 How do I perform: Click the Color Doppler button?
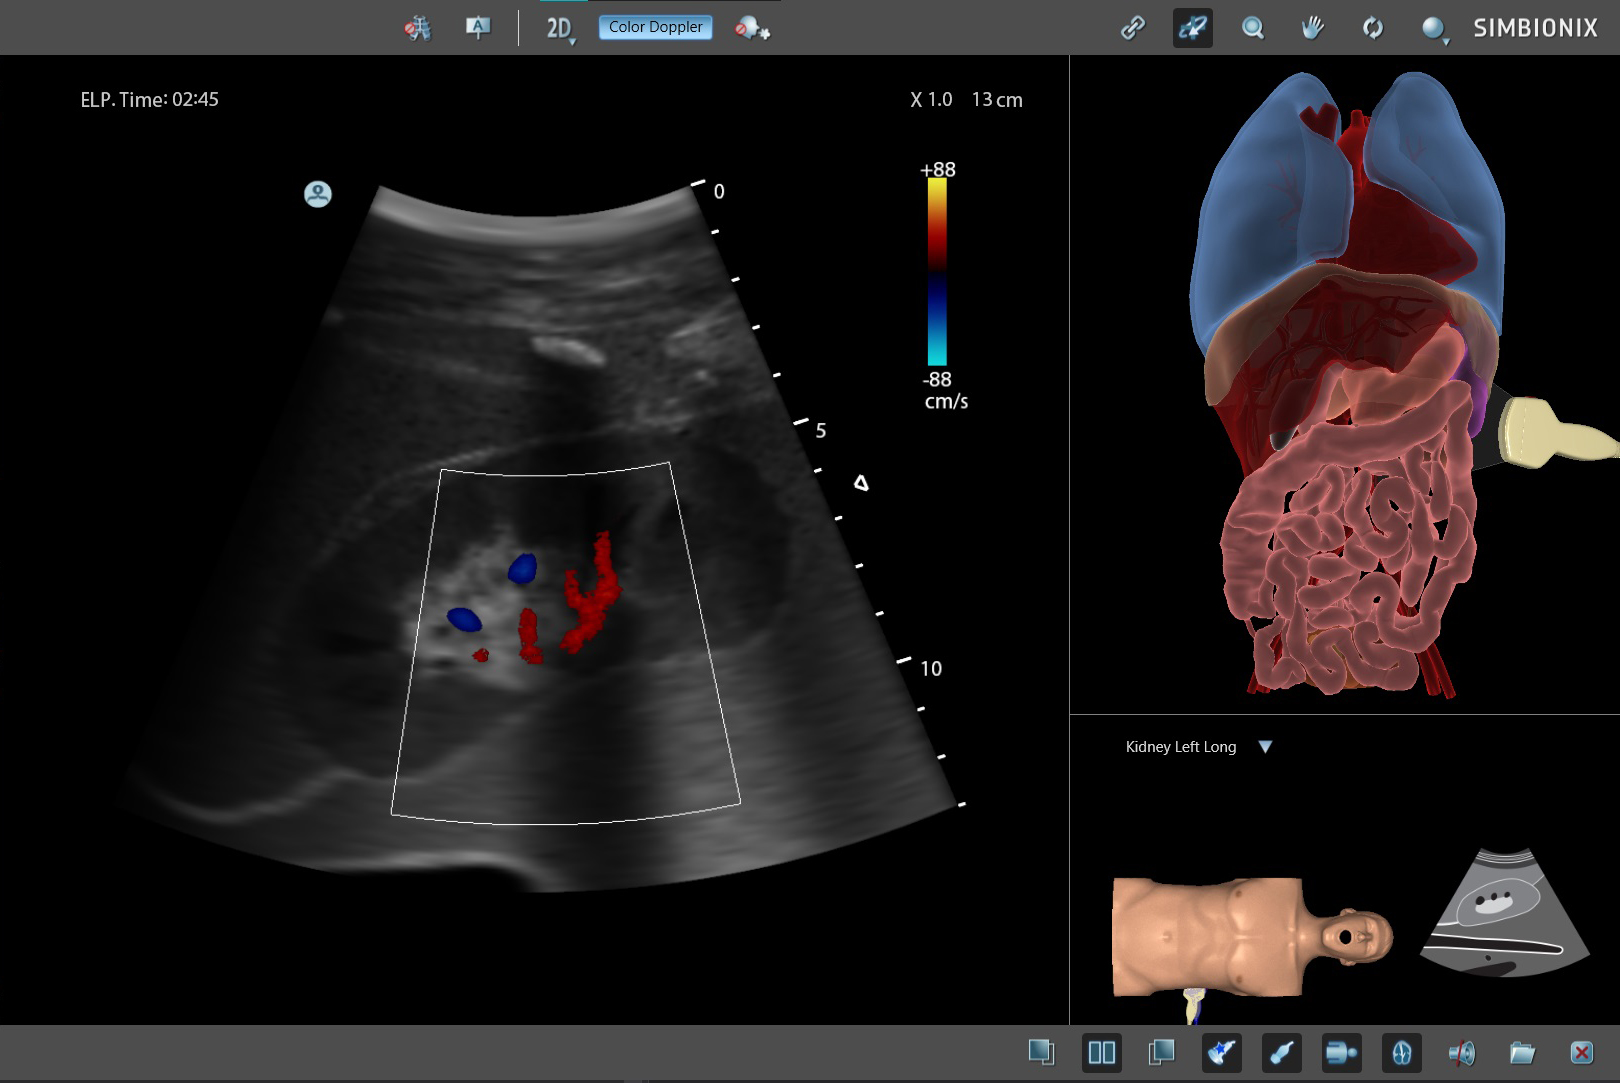pos(655,27)
